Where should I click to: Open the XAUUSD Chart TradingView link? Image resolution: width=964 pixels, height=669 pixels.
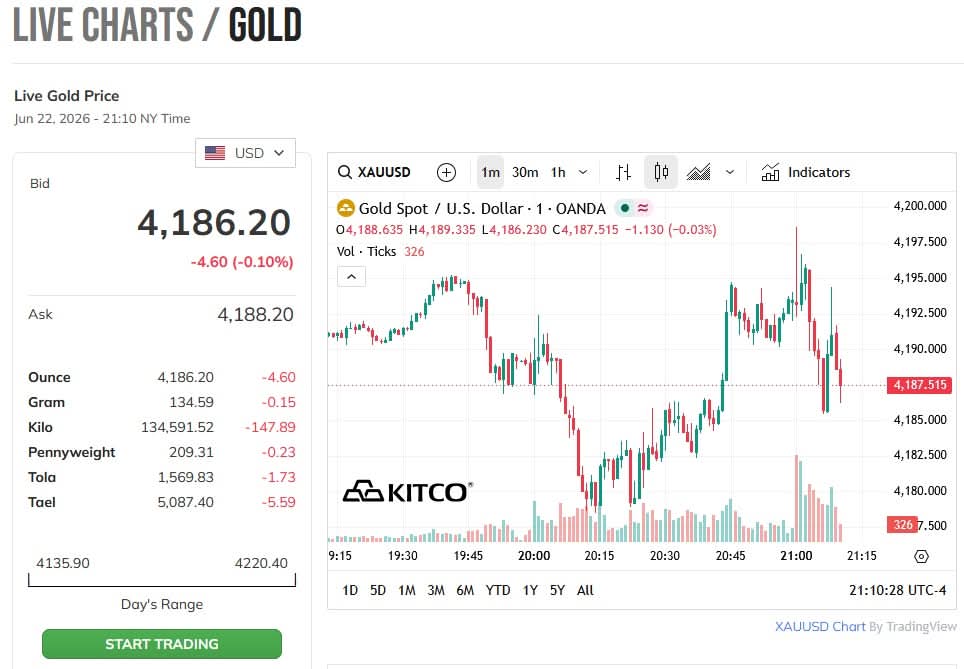pos(820,627)
